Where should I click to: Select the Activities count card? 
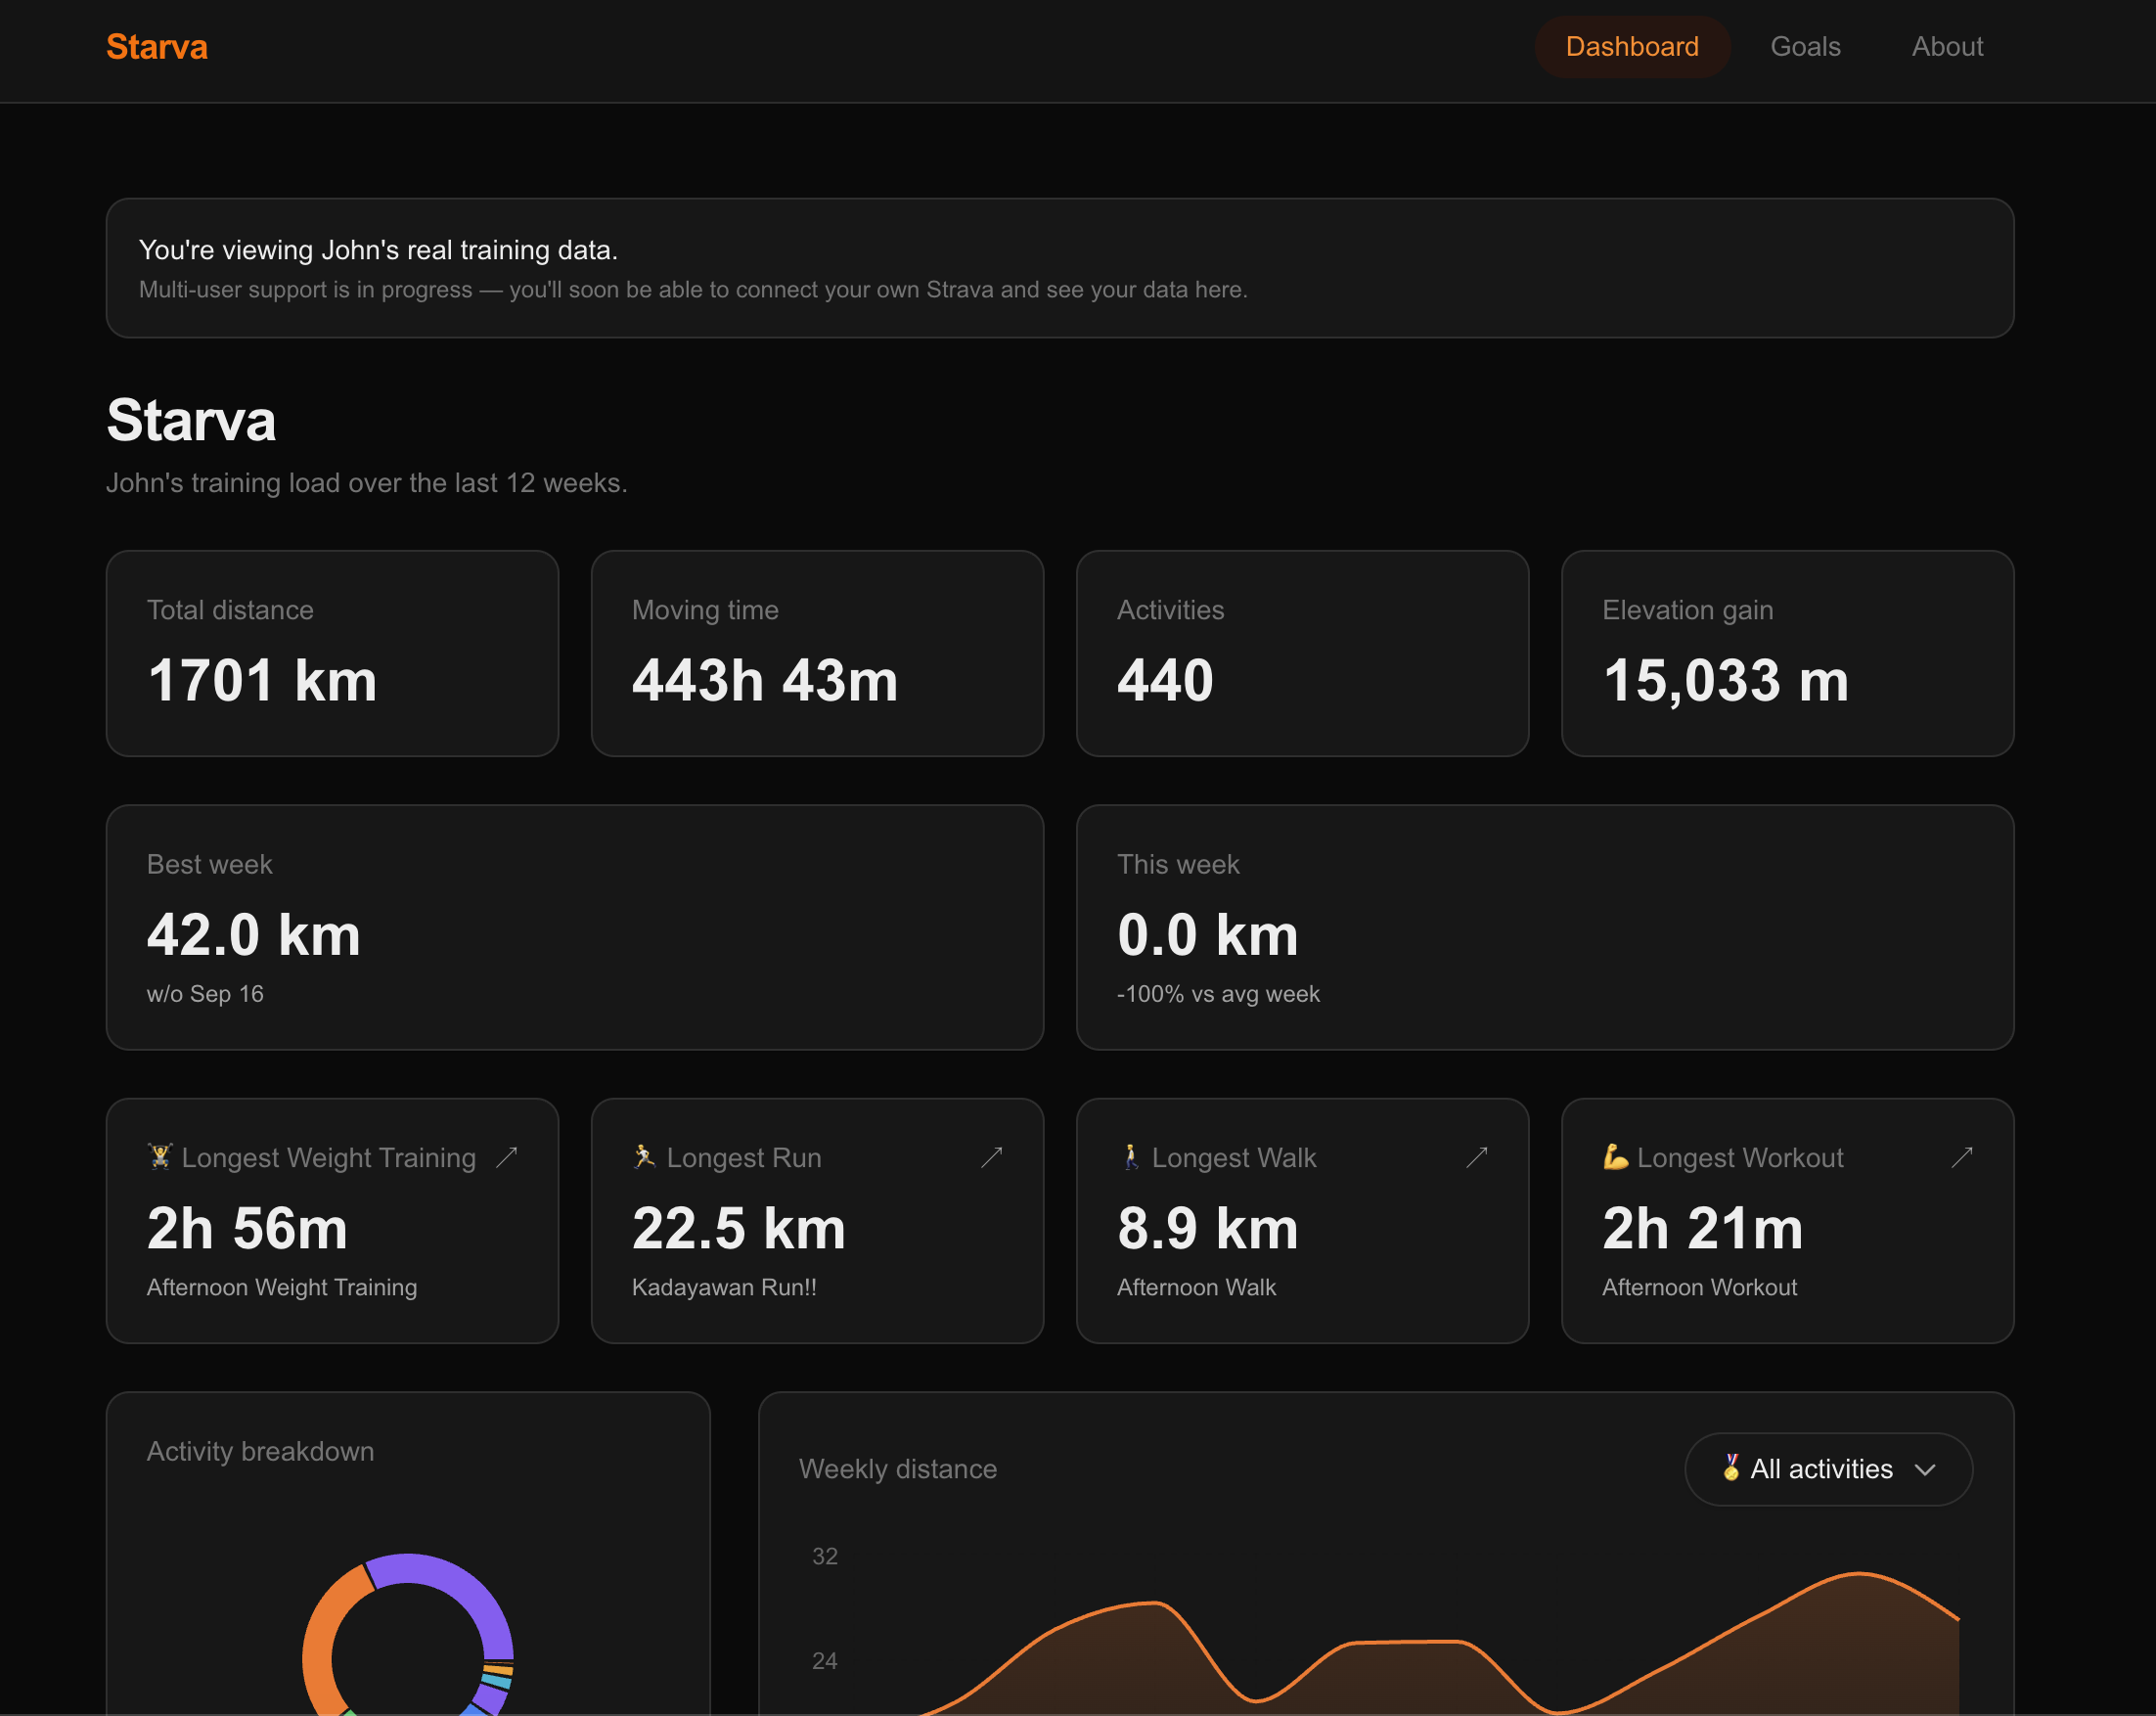point(1302,653)
